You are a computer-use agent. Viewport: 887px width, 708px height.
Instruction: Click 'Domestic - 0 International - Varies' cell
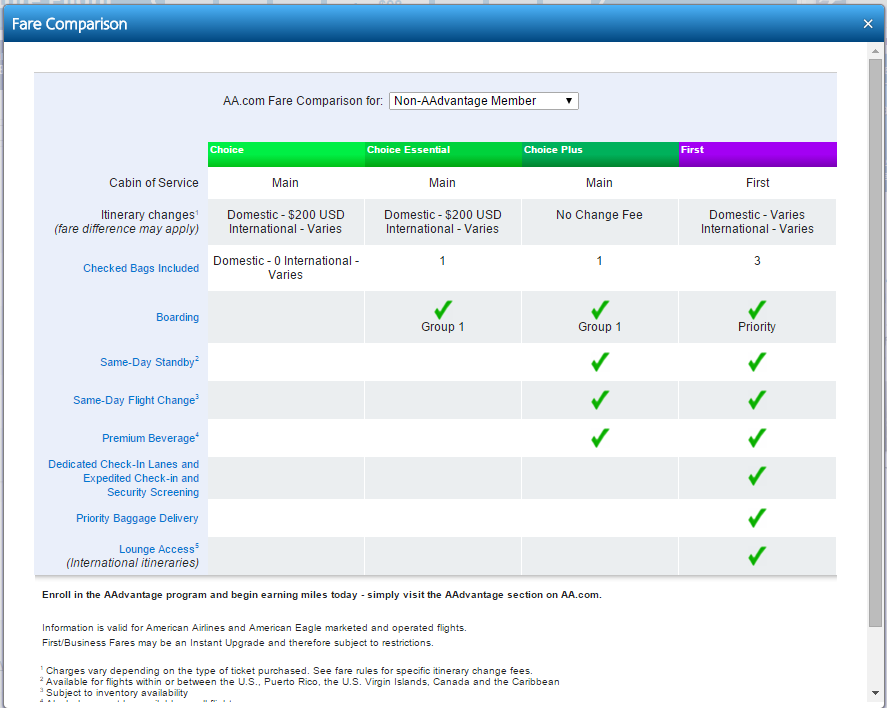(286, 267)
